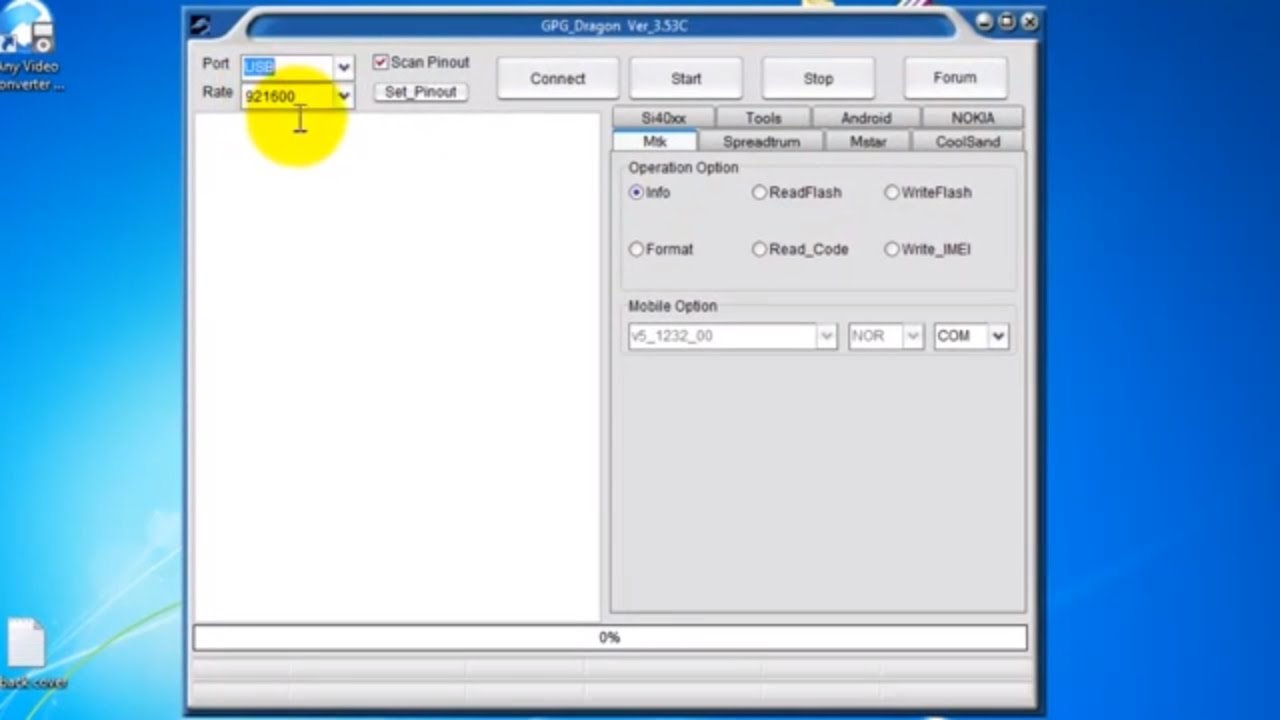Expand the v5_1232_00 mobile option dropdown
Screen dimensions: 1280x720
pyautogui.click(x=826, y=336)
